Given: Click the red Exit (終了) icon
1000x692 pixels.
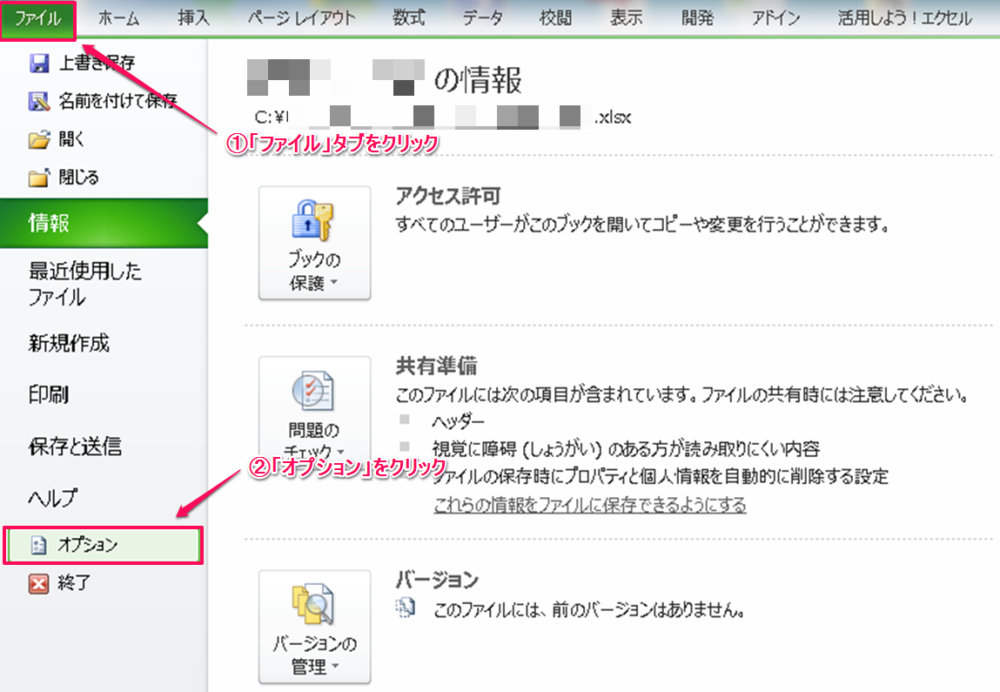Looking at the screenshot, I should point(39,583).
